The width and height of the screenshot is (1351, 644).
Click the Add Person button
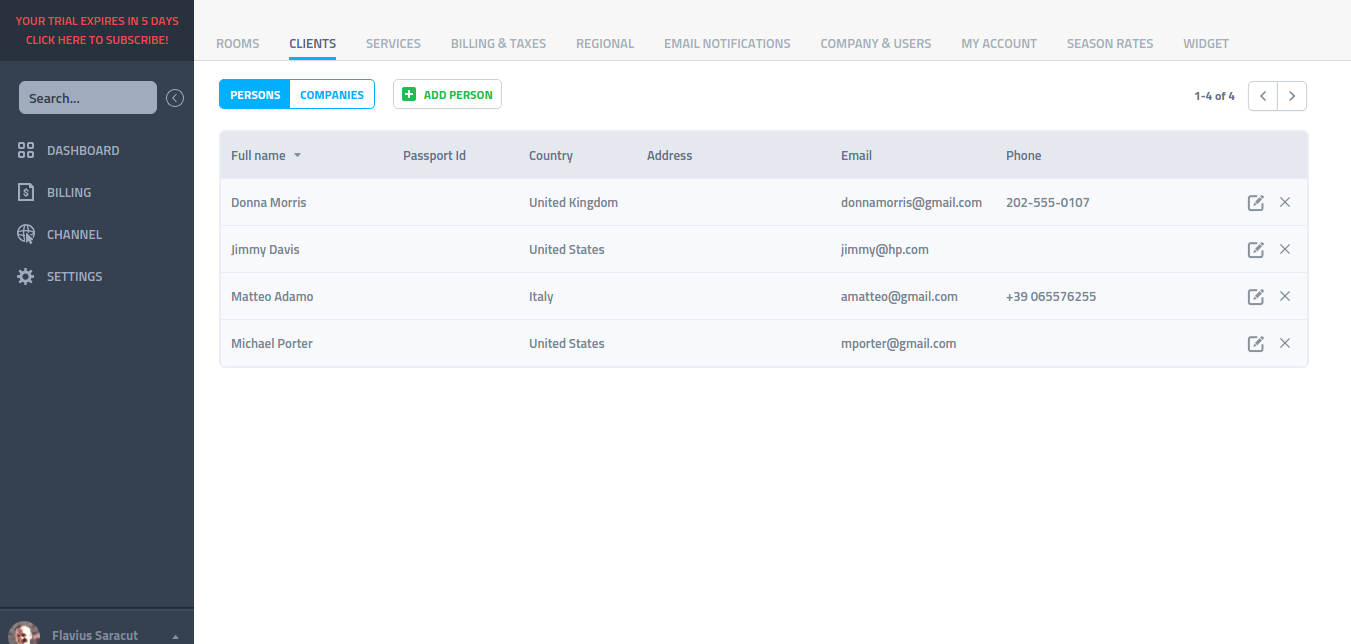pos(447,95)
